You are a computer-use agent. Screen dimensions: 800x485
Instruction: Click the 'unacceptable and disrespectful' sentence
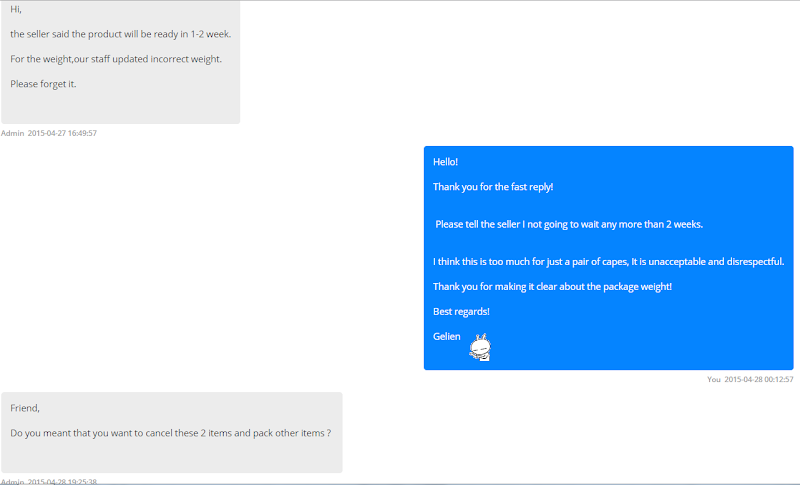click(608, 262)
